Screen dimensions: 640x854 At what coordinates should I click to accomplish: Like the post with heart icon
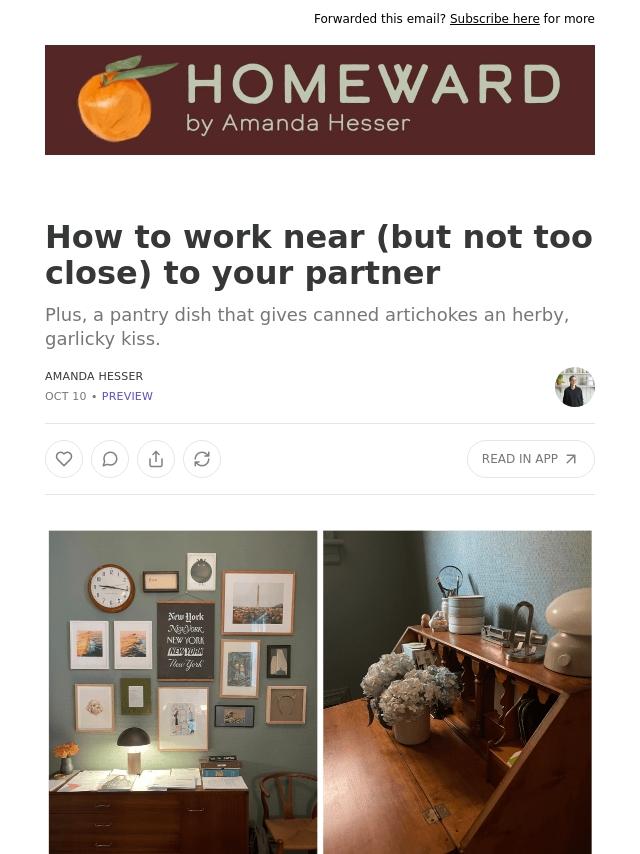(x=64, y=459)
